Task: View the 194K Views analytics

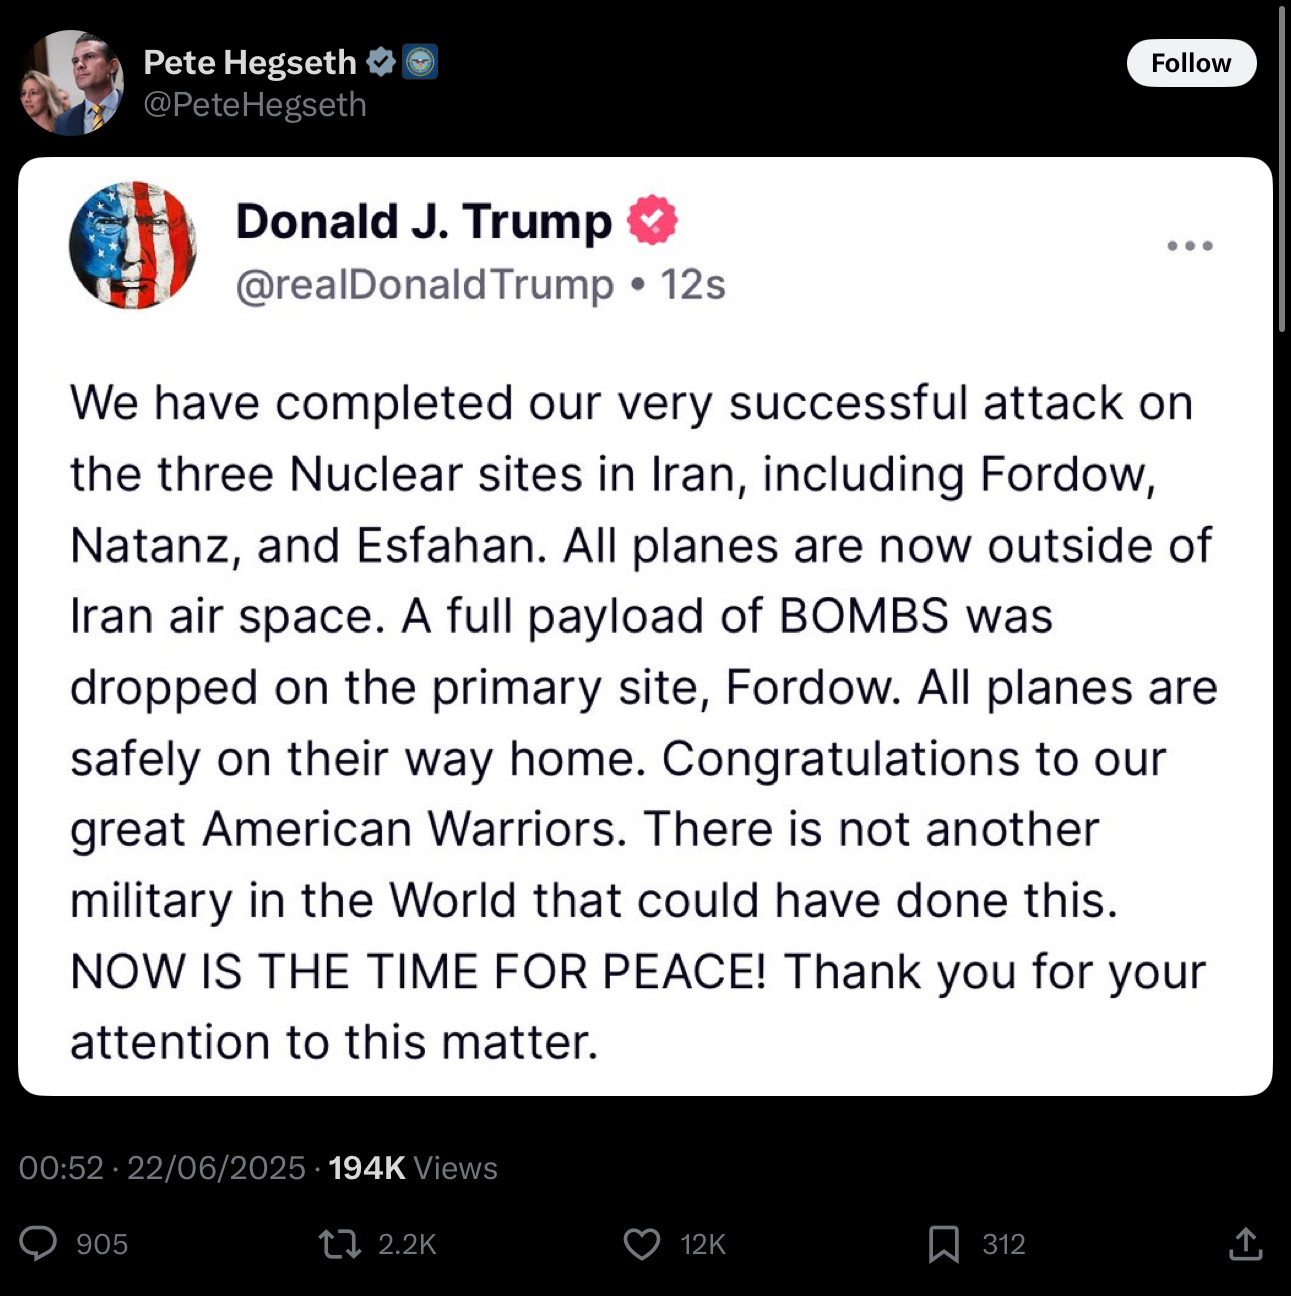Action: tap(412, 1167)
